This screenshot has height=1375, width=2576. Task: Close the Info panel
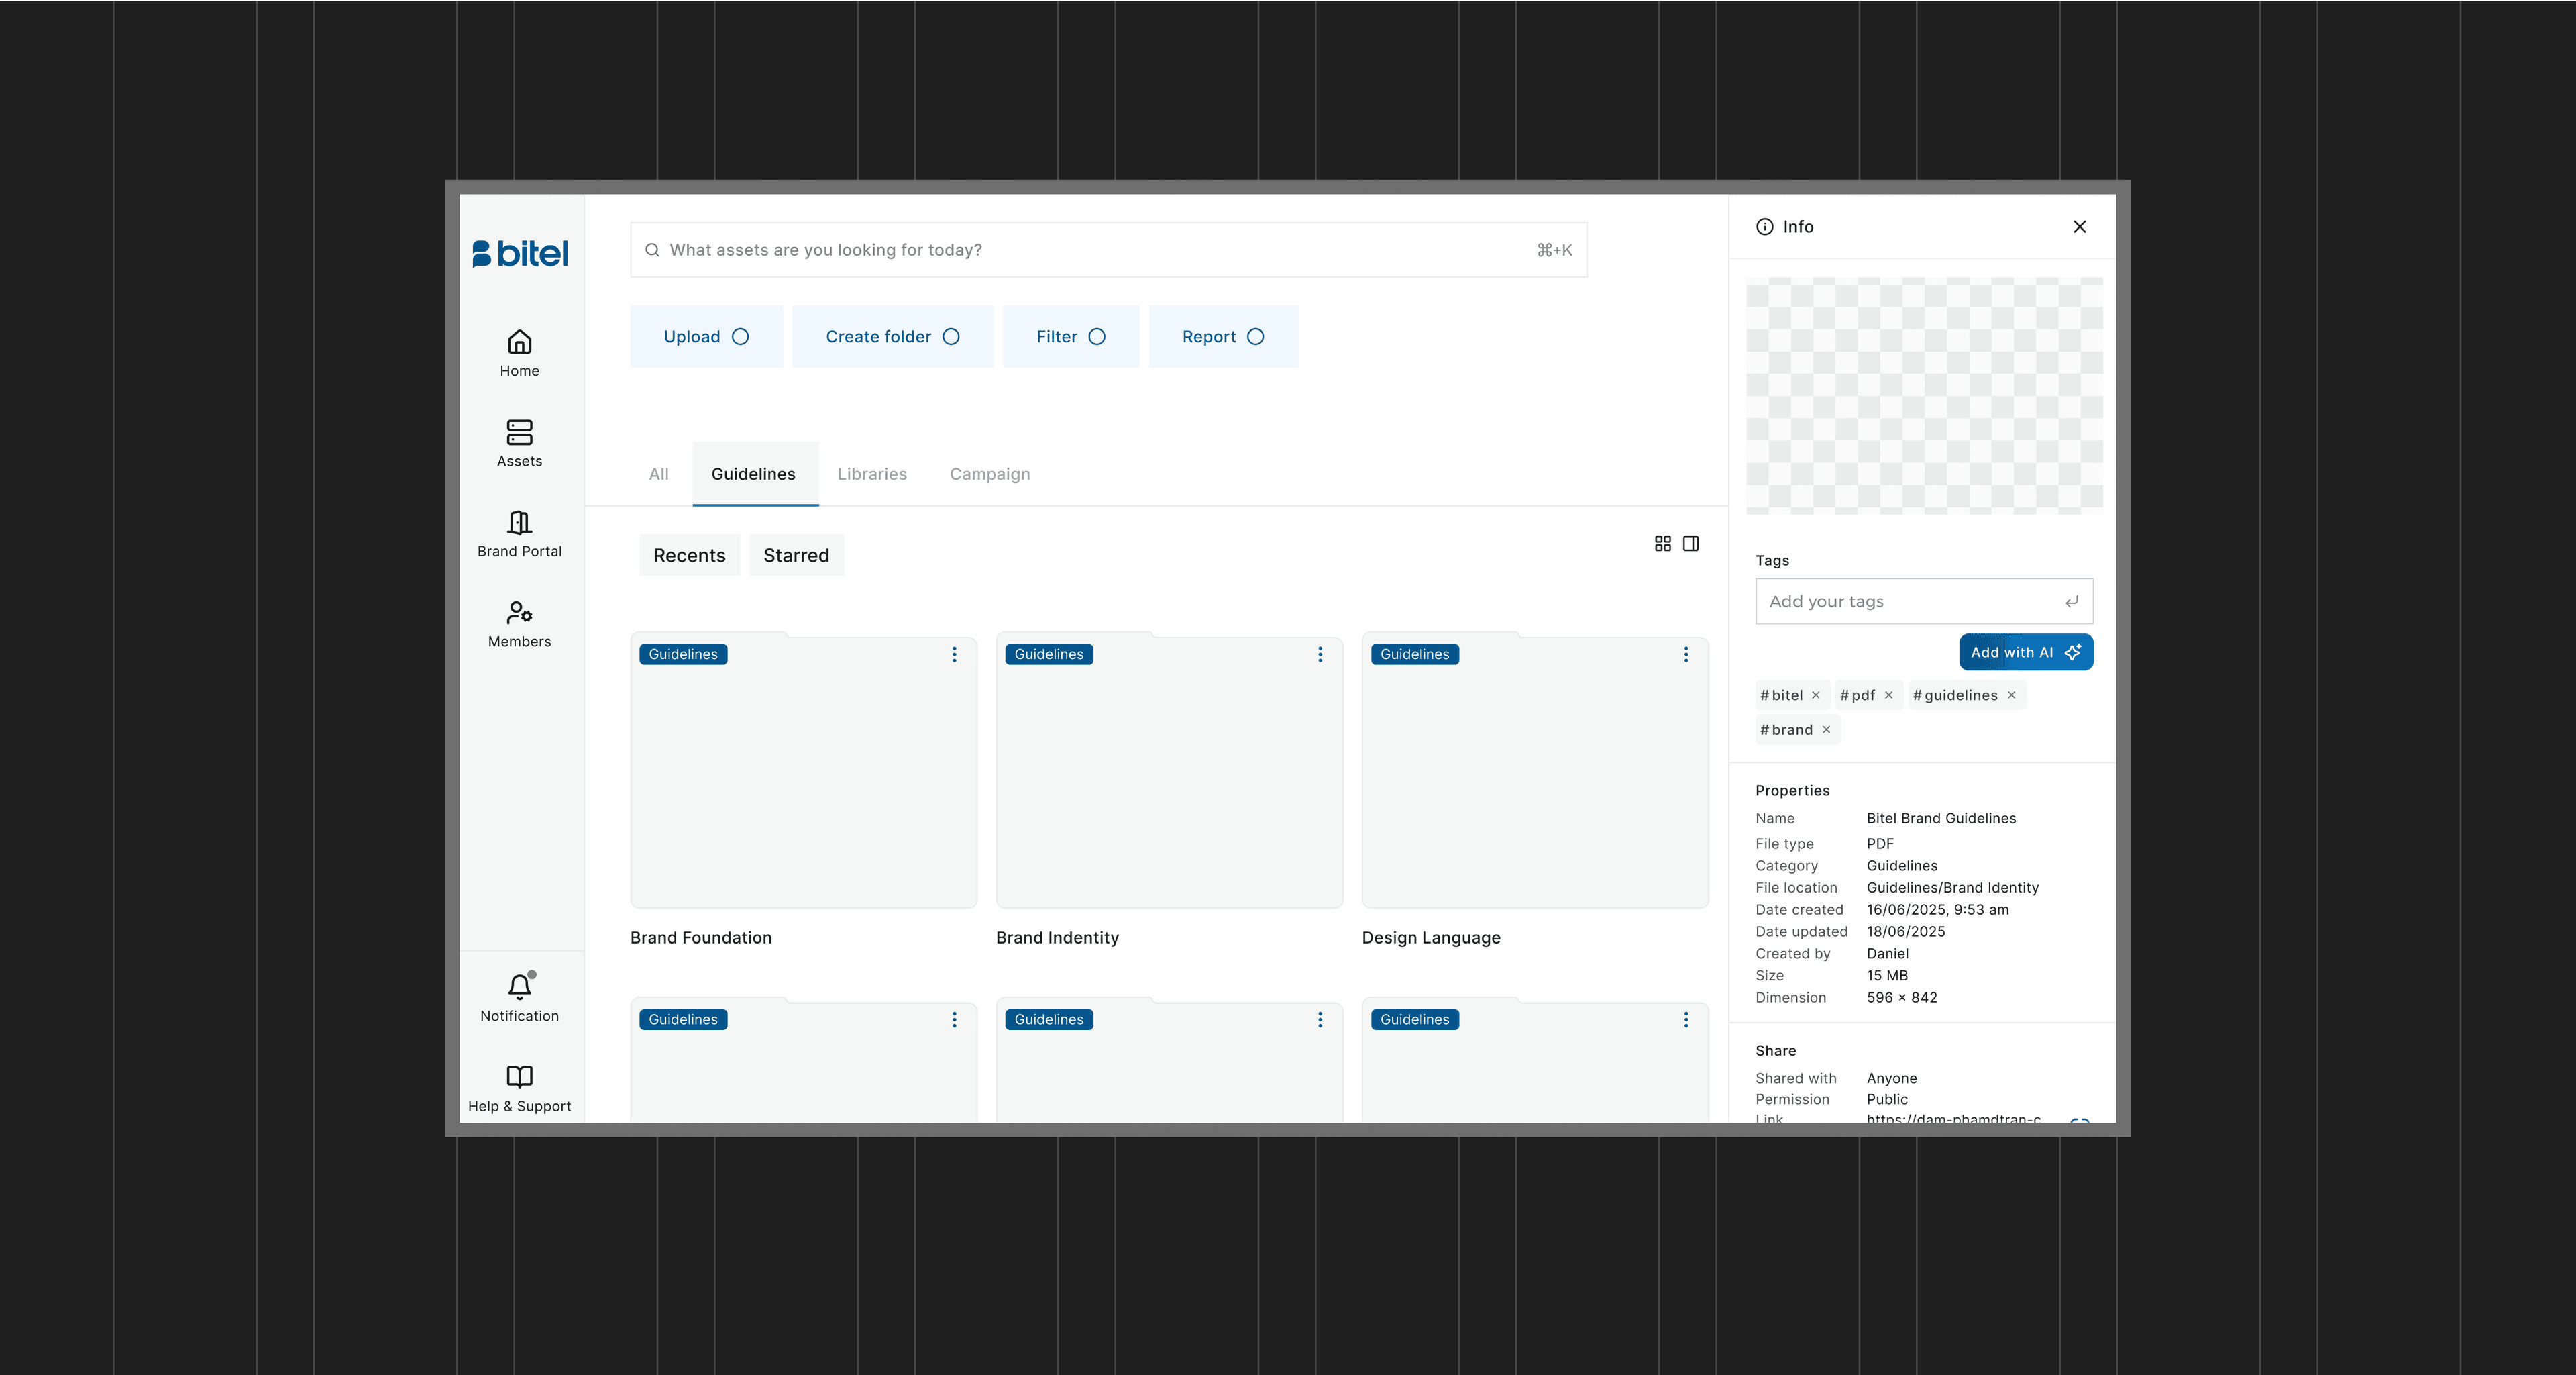tap(2079, 227)
